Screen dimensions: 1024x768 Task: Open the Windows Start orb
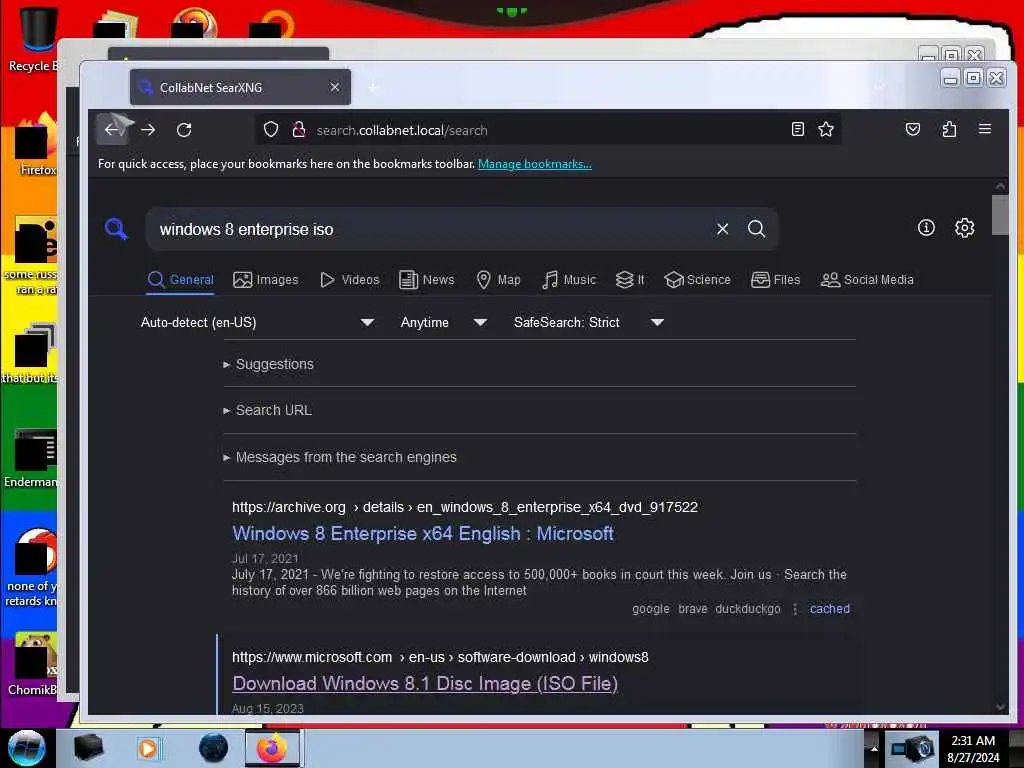coord(27,748)
